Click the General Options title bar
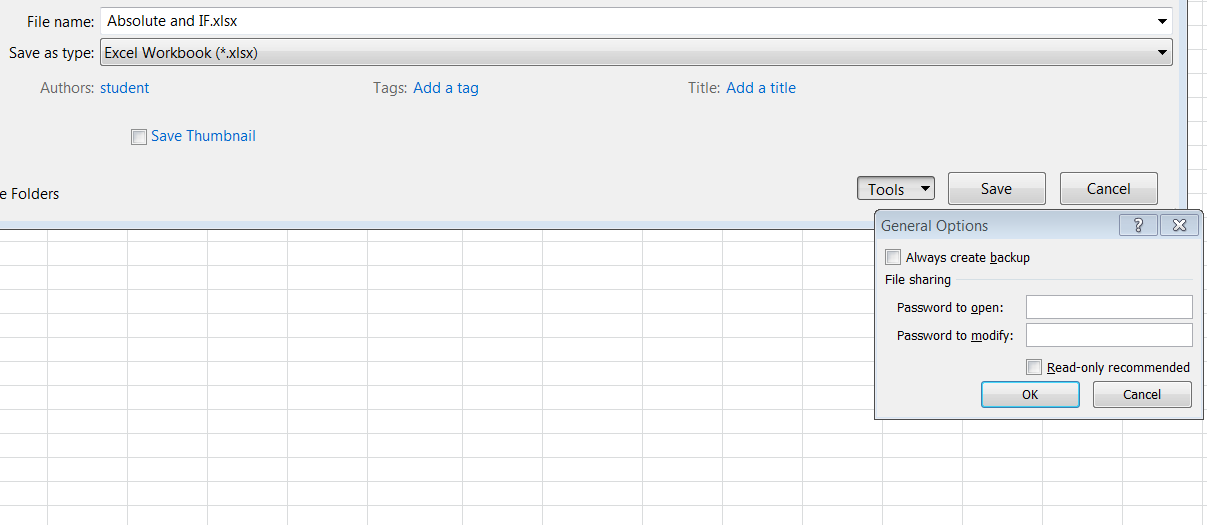Image resolution: width=1207 pixels, height=525 pixels. coord(990,226)
